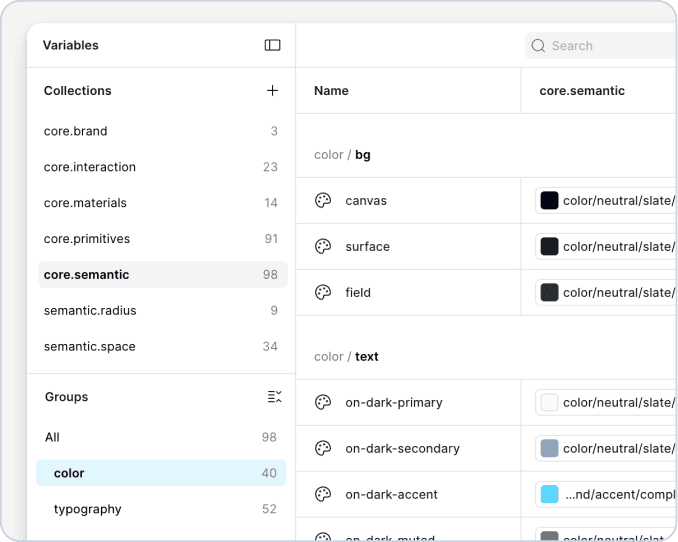Screen dimensions: 678x542
Task: Click the on-dark-accent alias value field
Action: point(606,494)
